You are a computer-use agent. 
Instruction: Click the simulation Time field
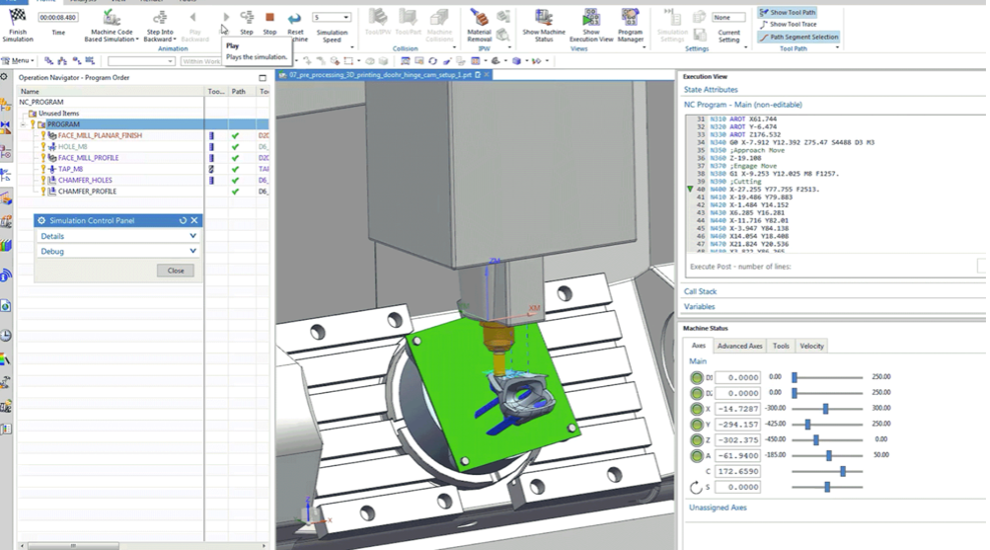(x=57, y=18)
